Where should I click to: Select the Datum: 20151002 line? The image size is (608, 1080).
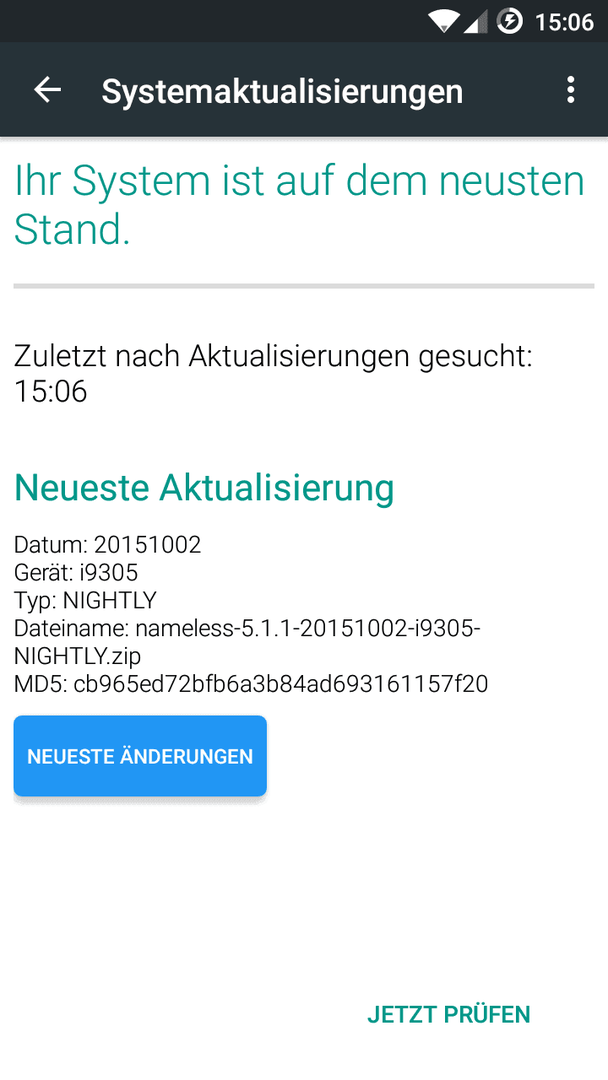[107, 545]
